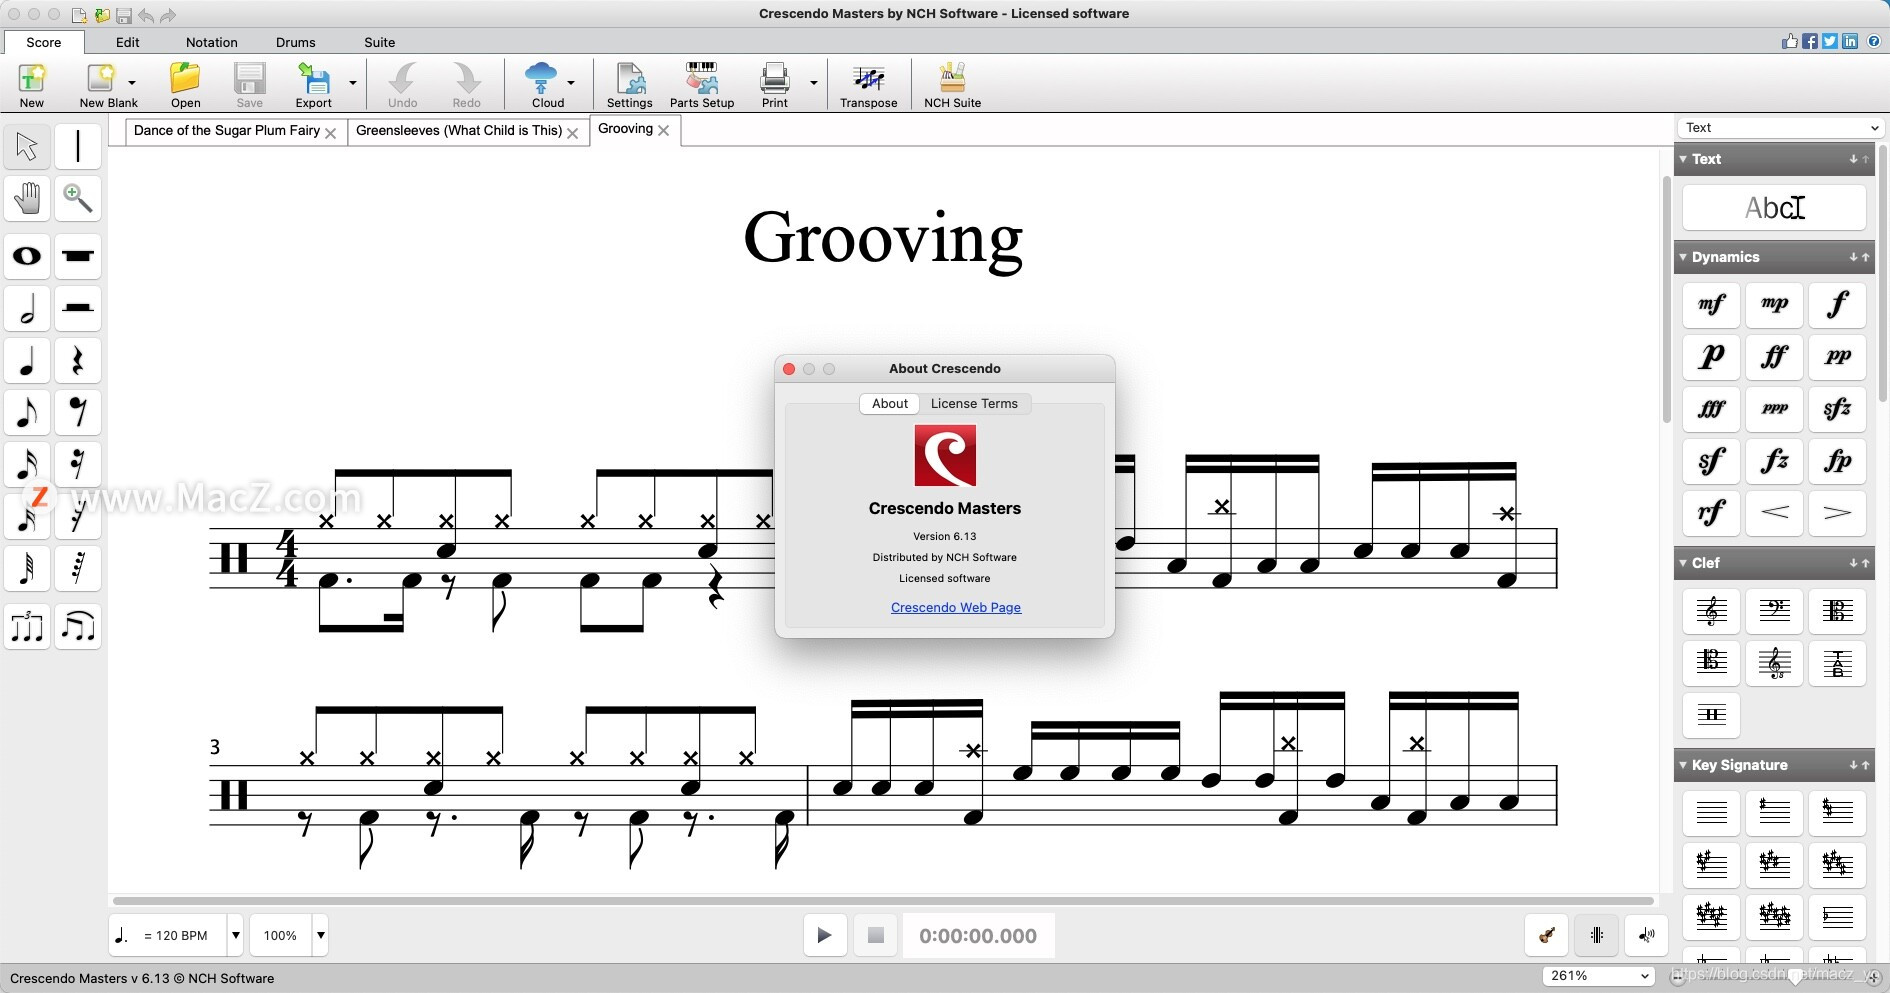
Task: Click the Open file button
Action: [185, 85]
